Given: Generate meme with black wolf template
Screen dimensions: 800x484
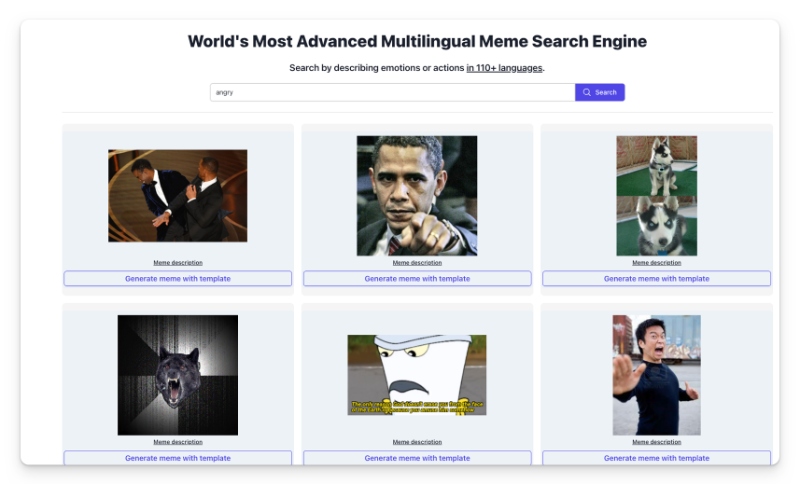Looking at the screenshot, I should 178,457.
